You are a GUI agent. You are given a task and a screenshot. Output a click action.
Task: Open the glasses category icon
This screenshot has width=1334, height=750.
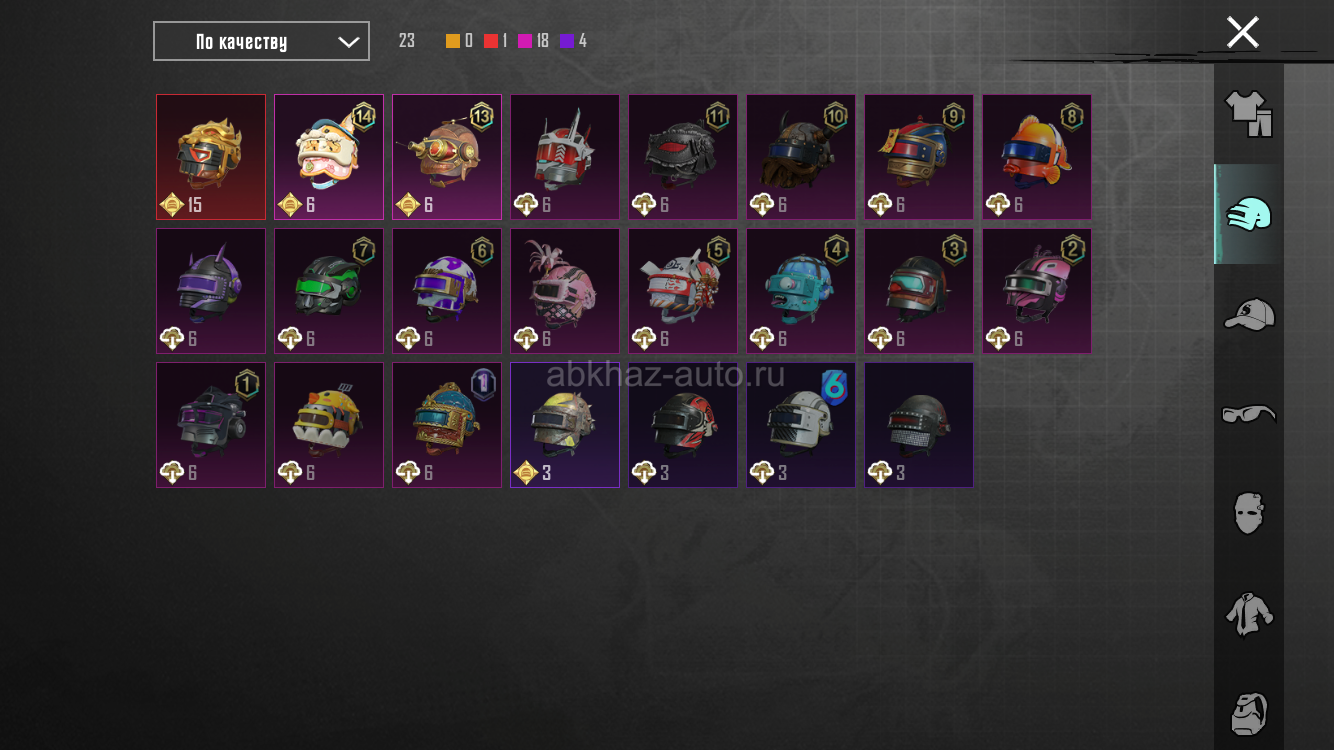(x=1249, y=413)
